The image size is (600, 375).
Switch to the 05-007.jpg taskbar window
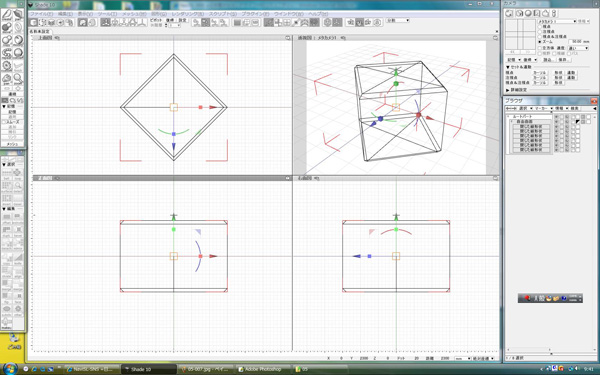point(205,369)
